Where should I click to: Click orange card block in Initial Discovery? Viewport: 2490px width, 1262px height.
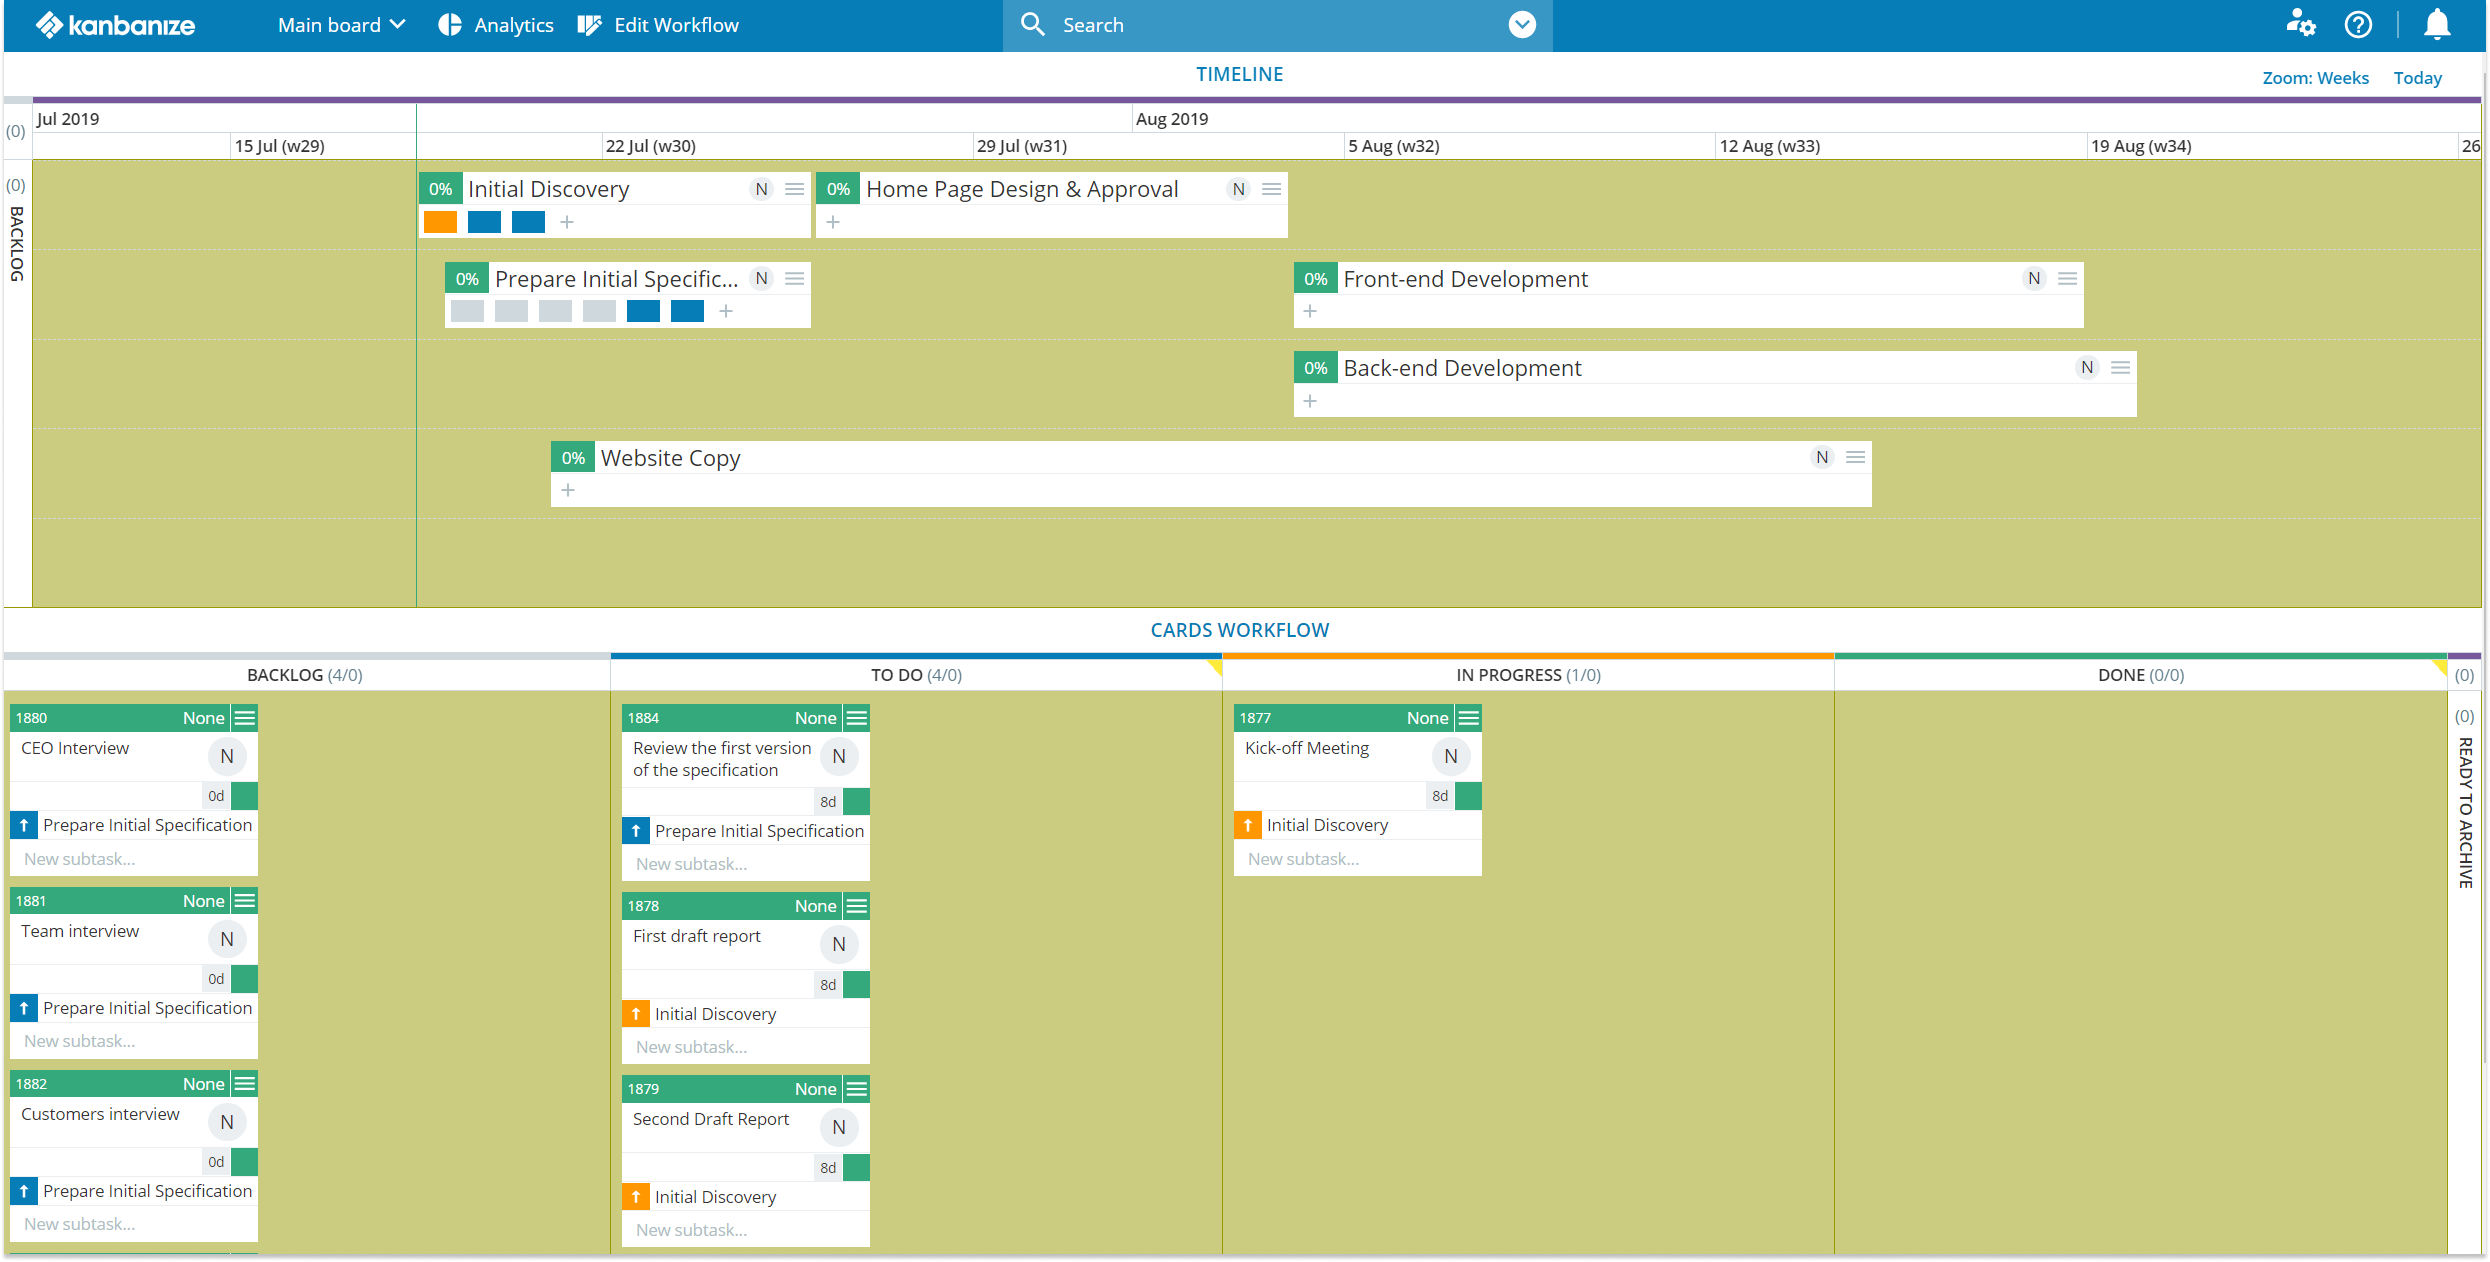[x=440, y=222]
